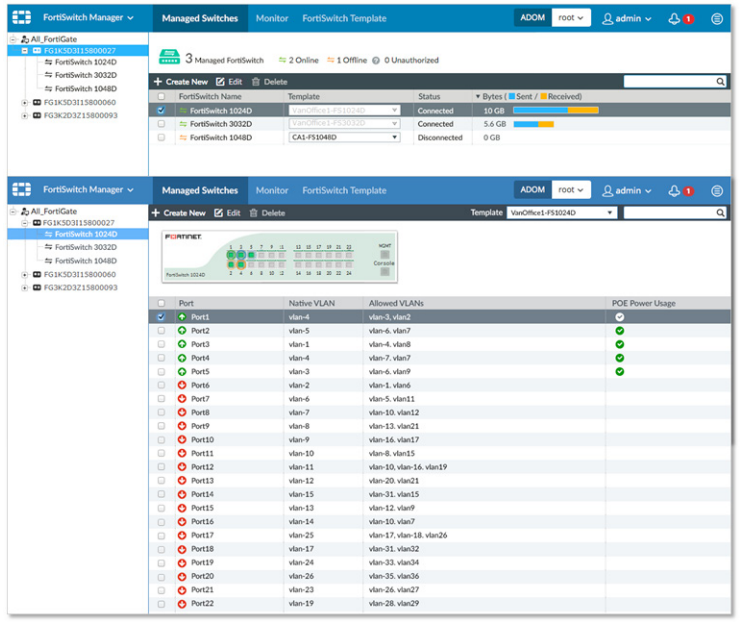Image resolution: width=740 pixels, height=622 pixels.
Task: Check the Port3 row checkbox
Action: (161, 345)
